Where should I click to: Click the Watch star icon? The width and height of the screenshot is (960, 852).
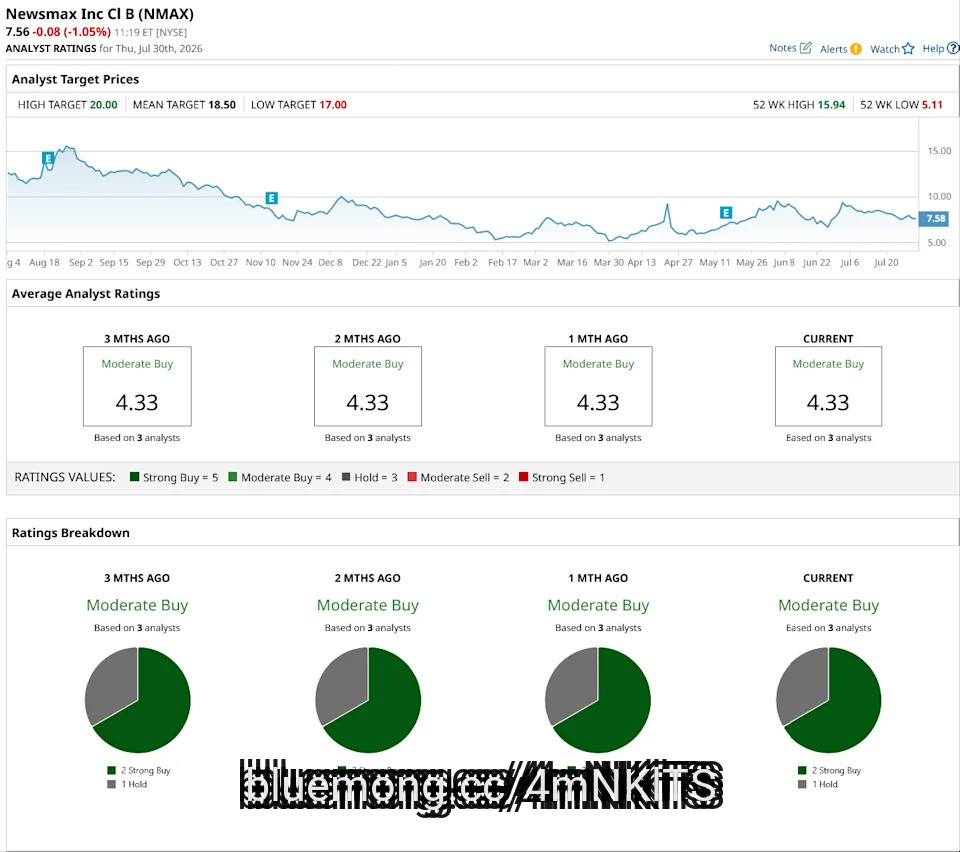point(908,49)
